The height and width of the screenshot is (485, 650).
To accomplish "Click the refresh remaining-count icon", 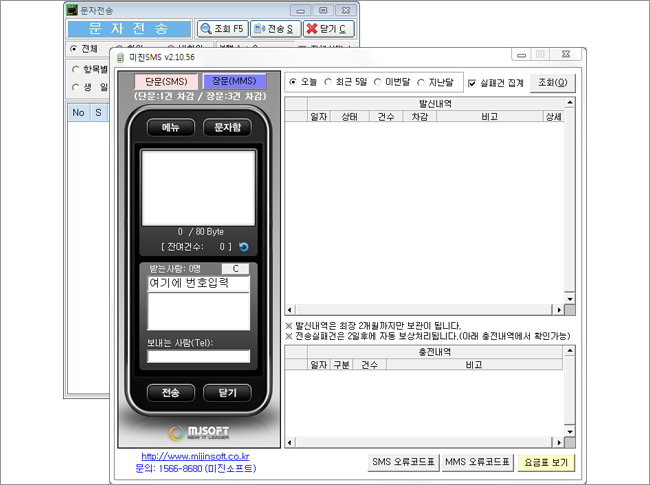I will point(244,247).
